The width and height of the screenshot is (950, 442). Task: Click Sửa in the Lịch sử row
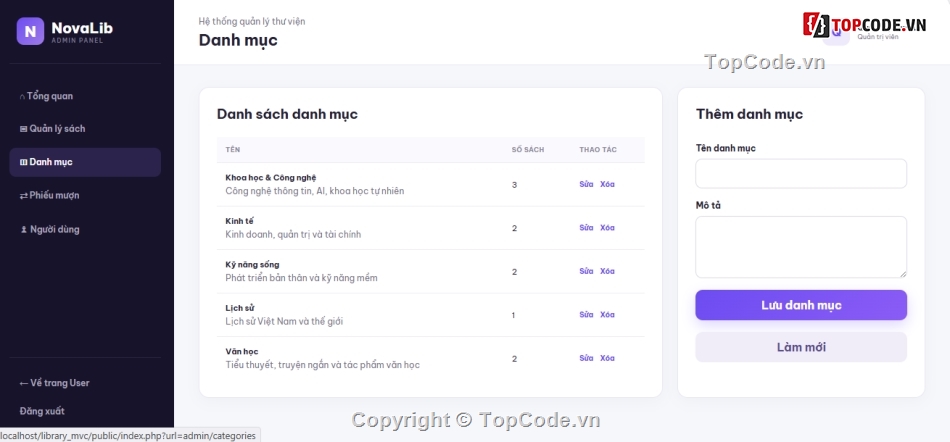point(586,315)
